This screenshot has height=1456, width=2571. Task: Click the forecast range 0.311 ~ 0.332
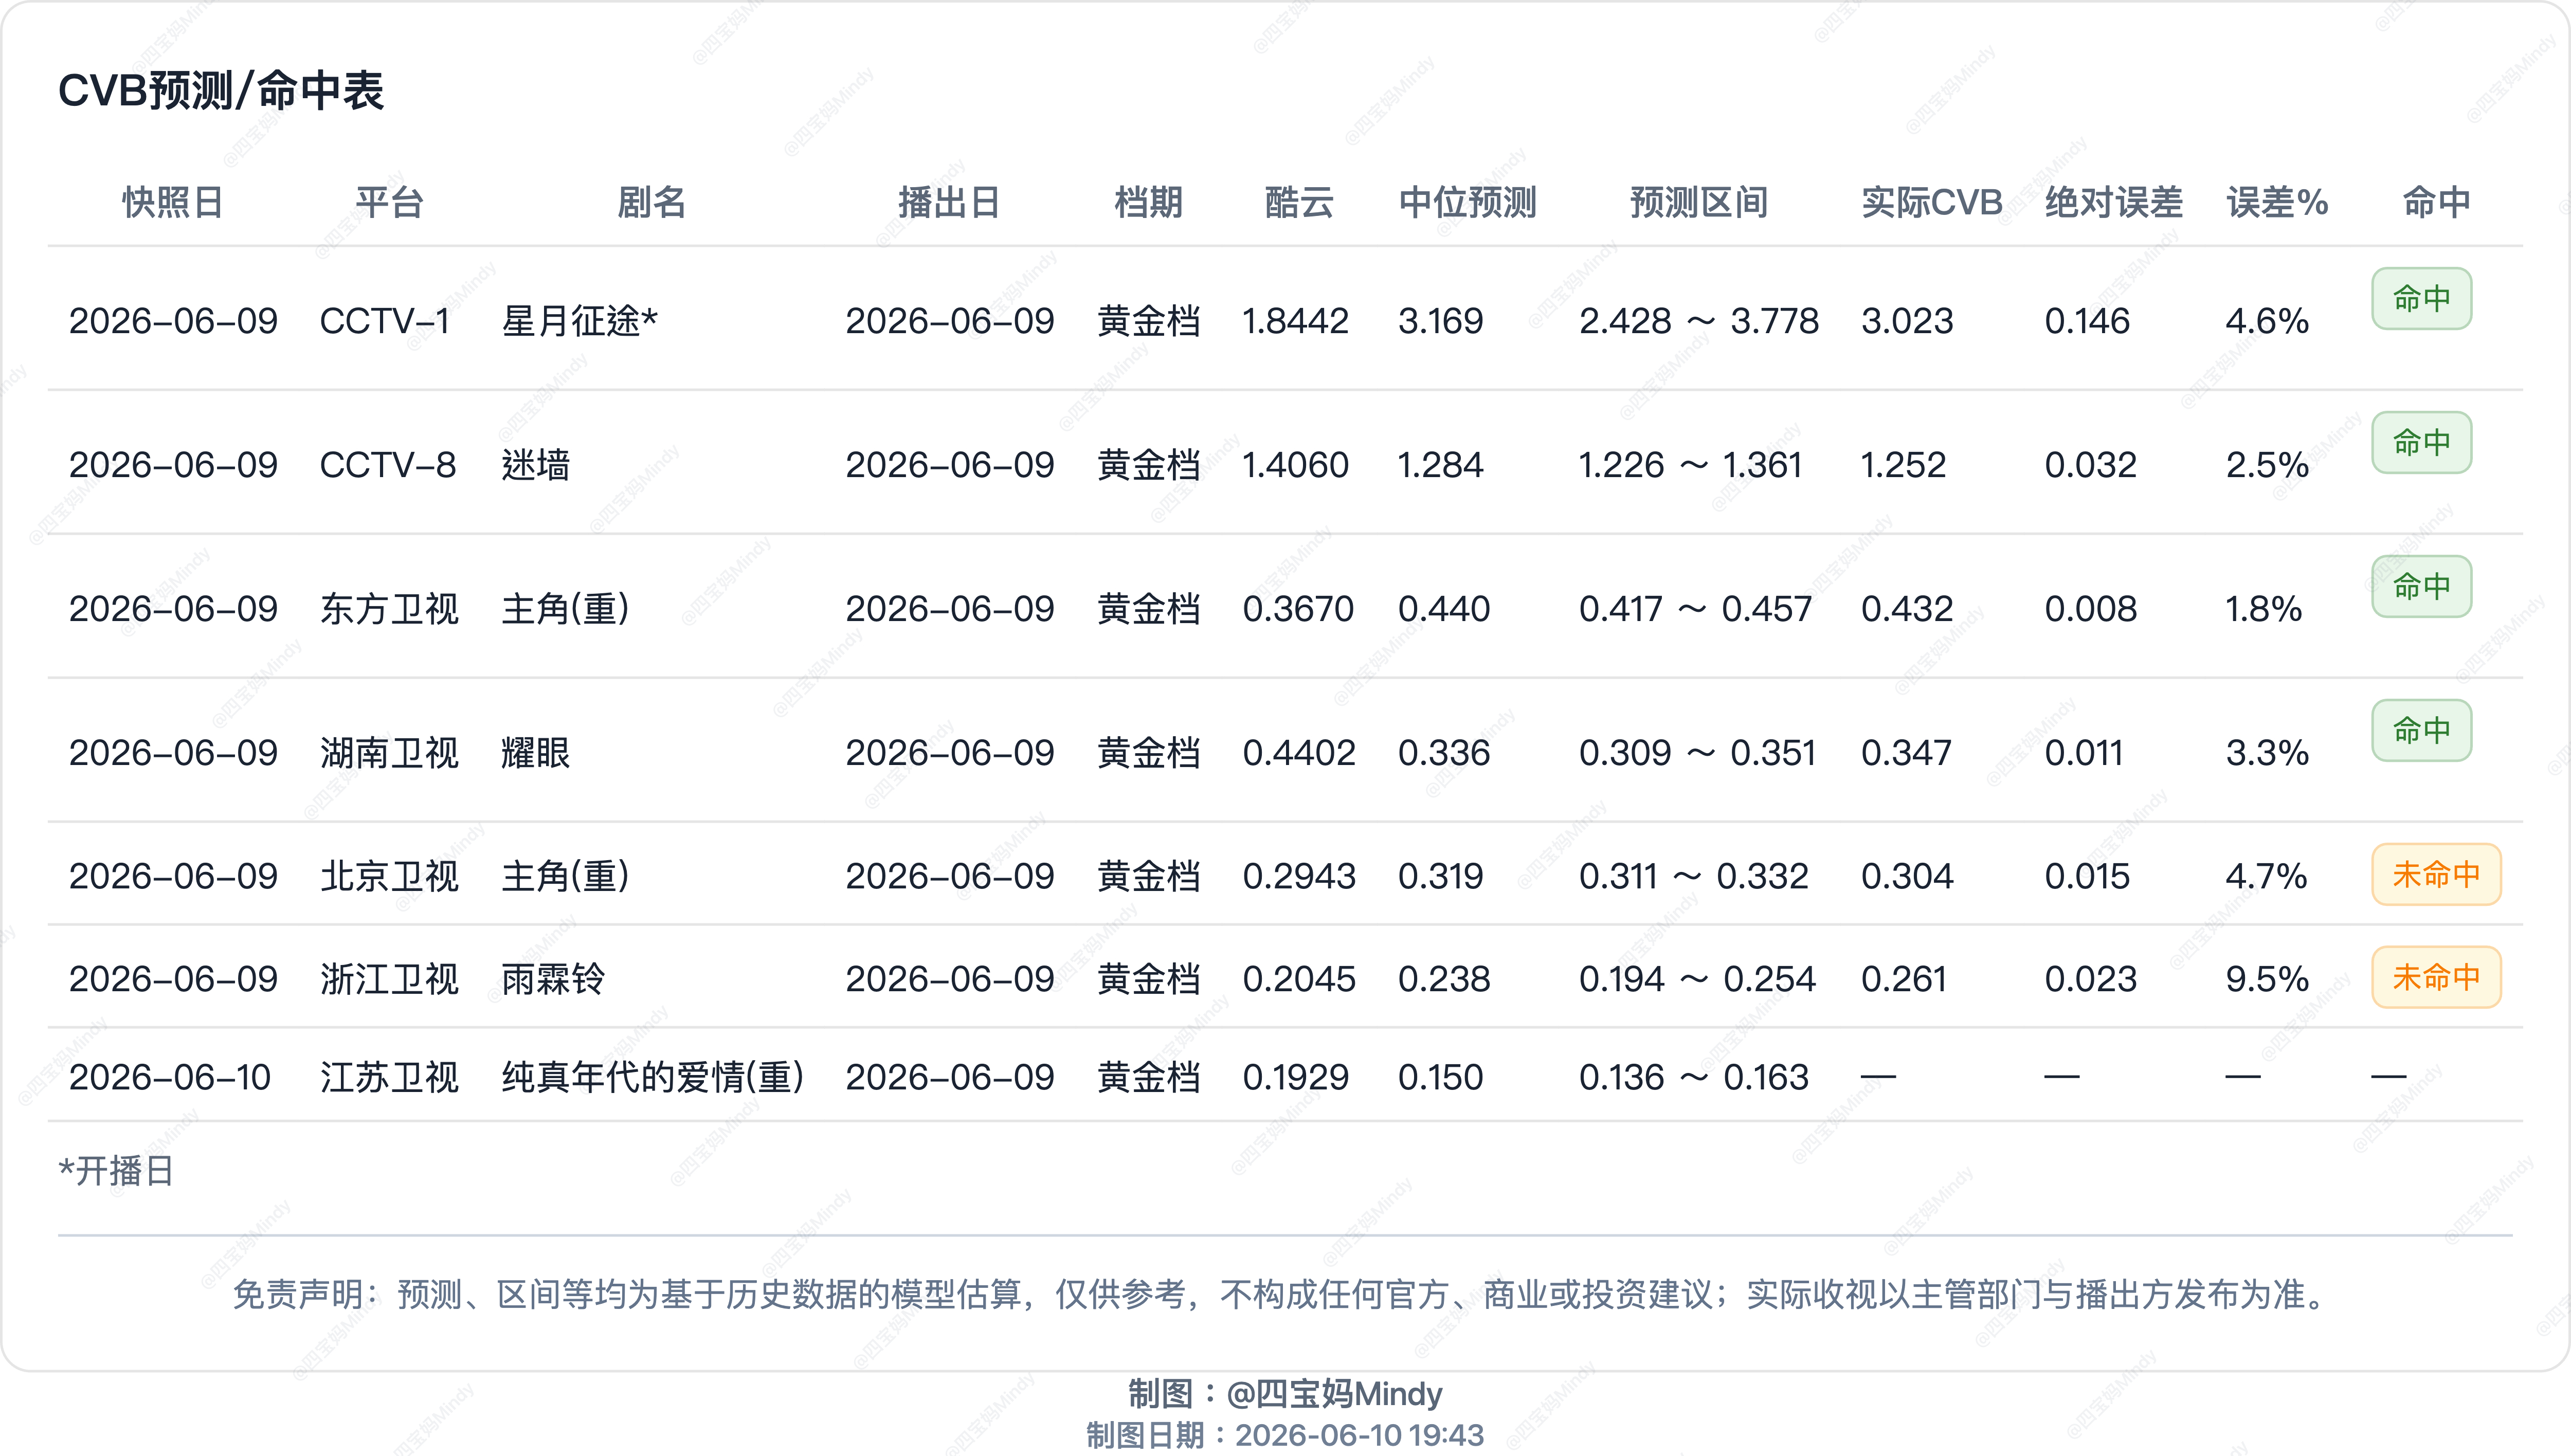pyautogui.click(x=1694, y=877)
